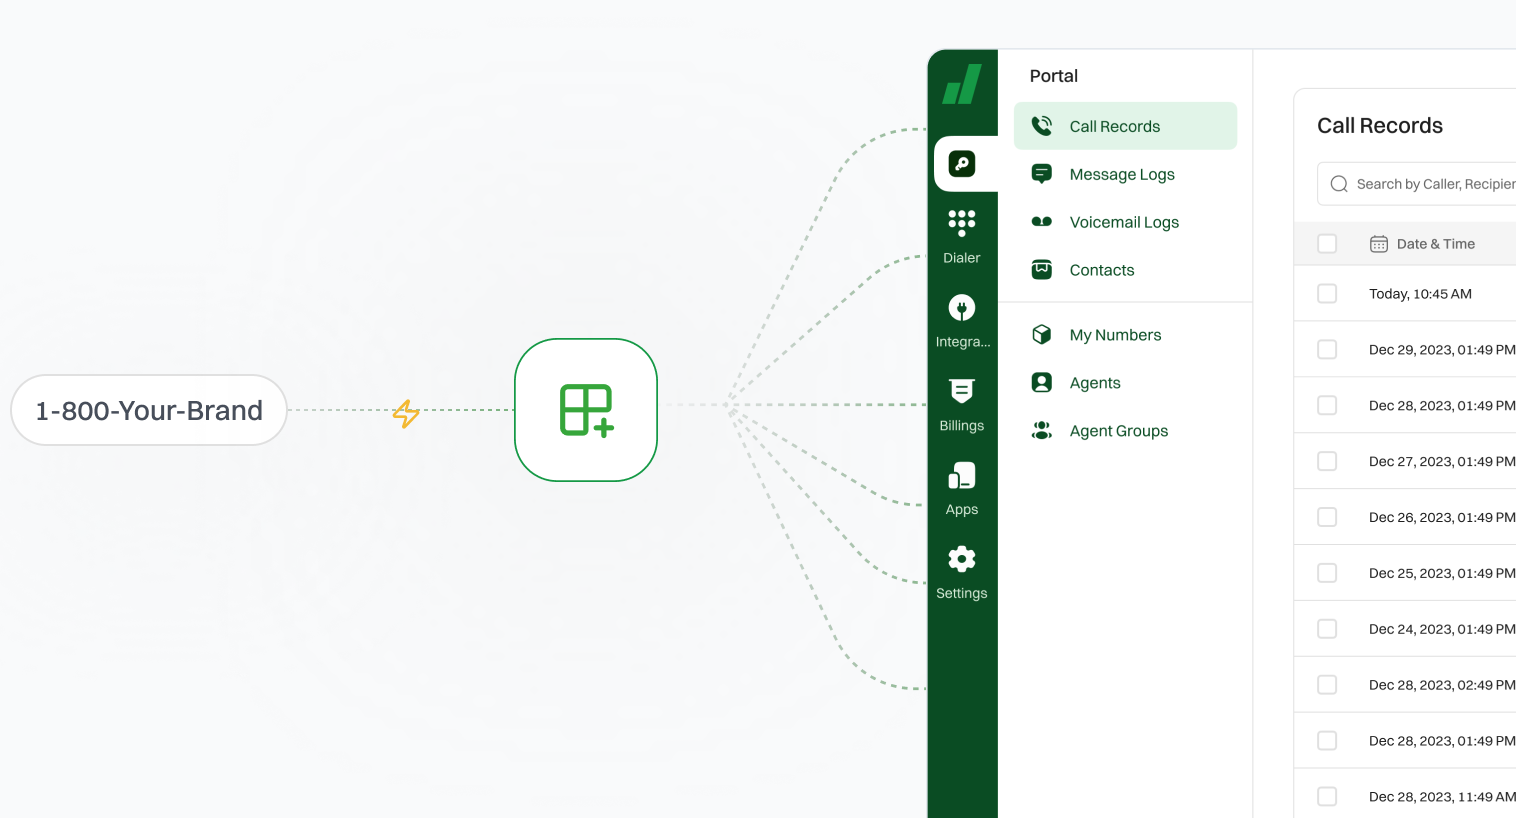The image size is (1516, 818).
Task: Select the Dec 29, 2023 record checkbox
Action: [x=1327, y=350]
